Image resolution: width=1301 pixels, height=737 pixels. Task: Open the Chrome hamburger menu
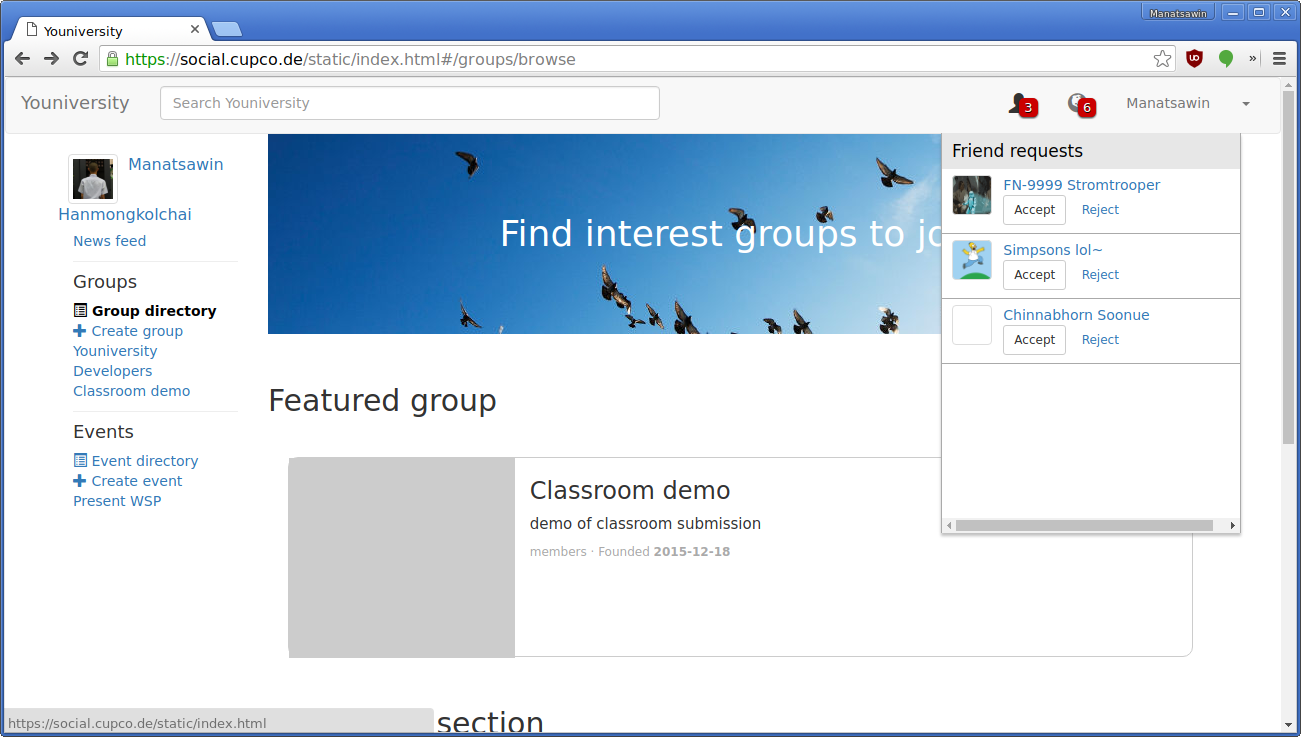1279,59
